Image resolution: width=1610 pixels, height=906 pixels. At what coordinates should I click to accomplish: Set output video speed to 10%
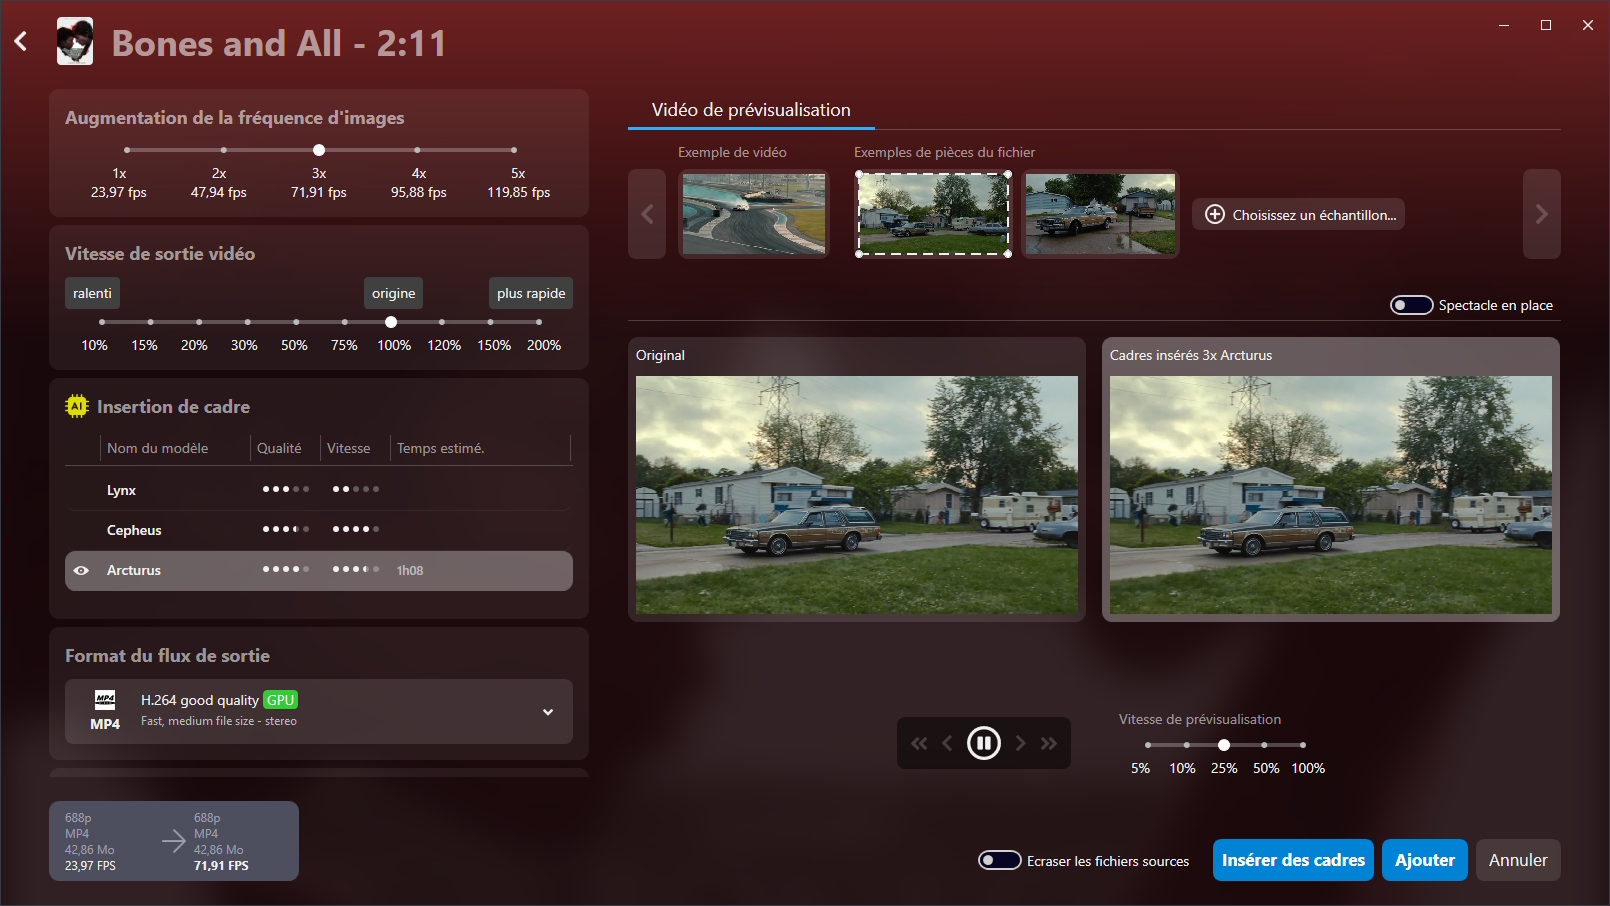tap(102, 322)
